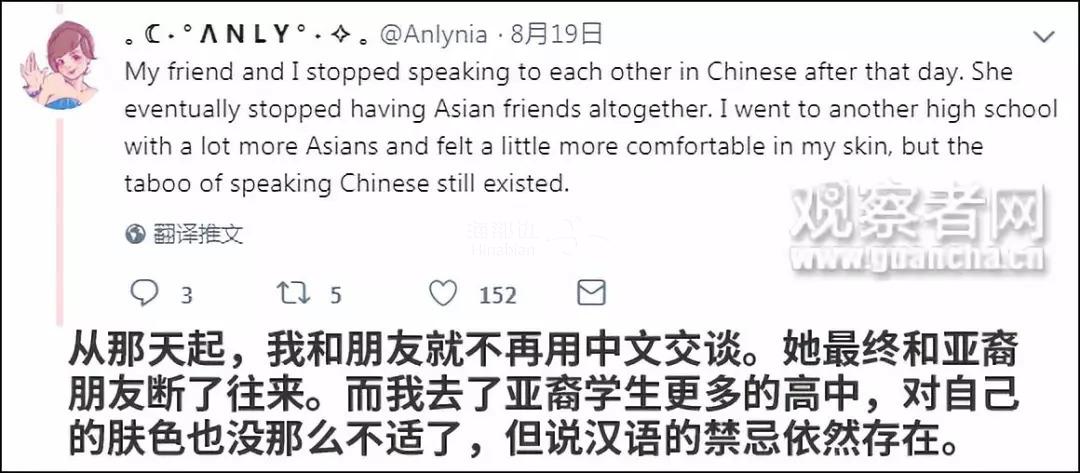
Task: Click the globe icon beside 翻译推文
Action: tap(135, 235)
